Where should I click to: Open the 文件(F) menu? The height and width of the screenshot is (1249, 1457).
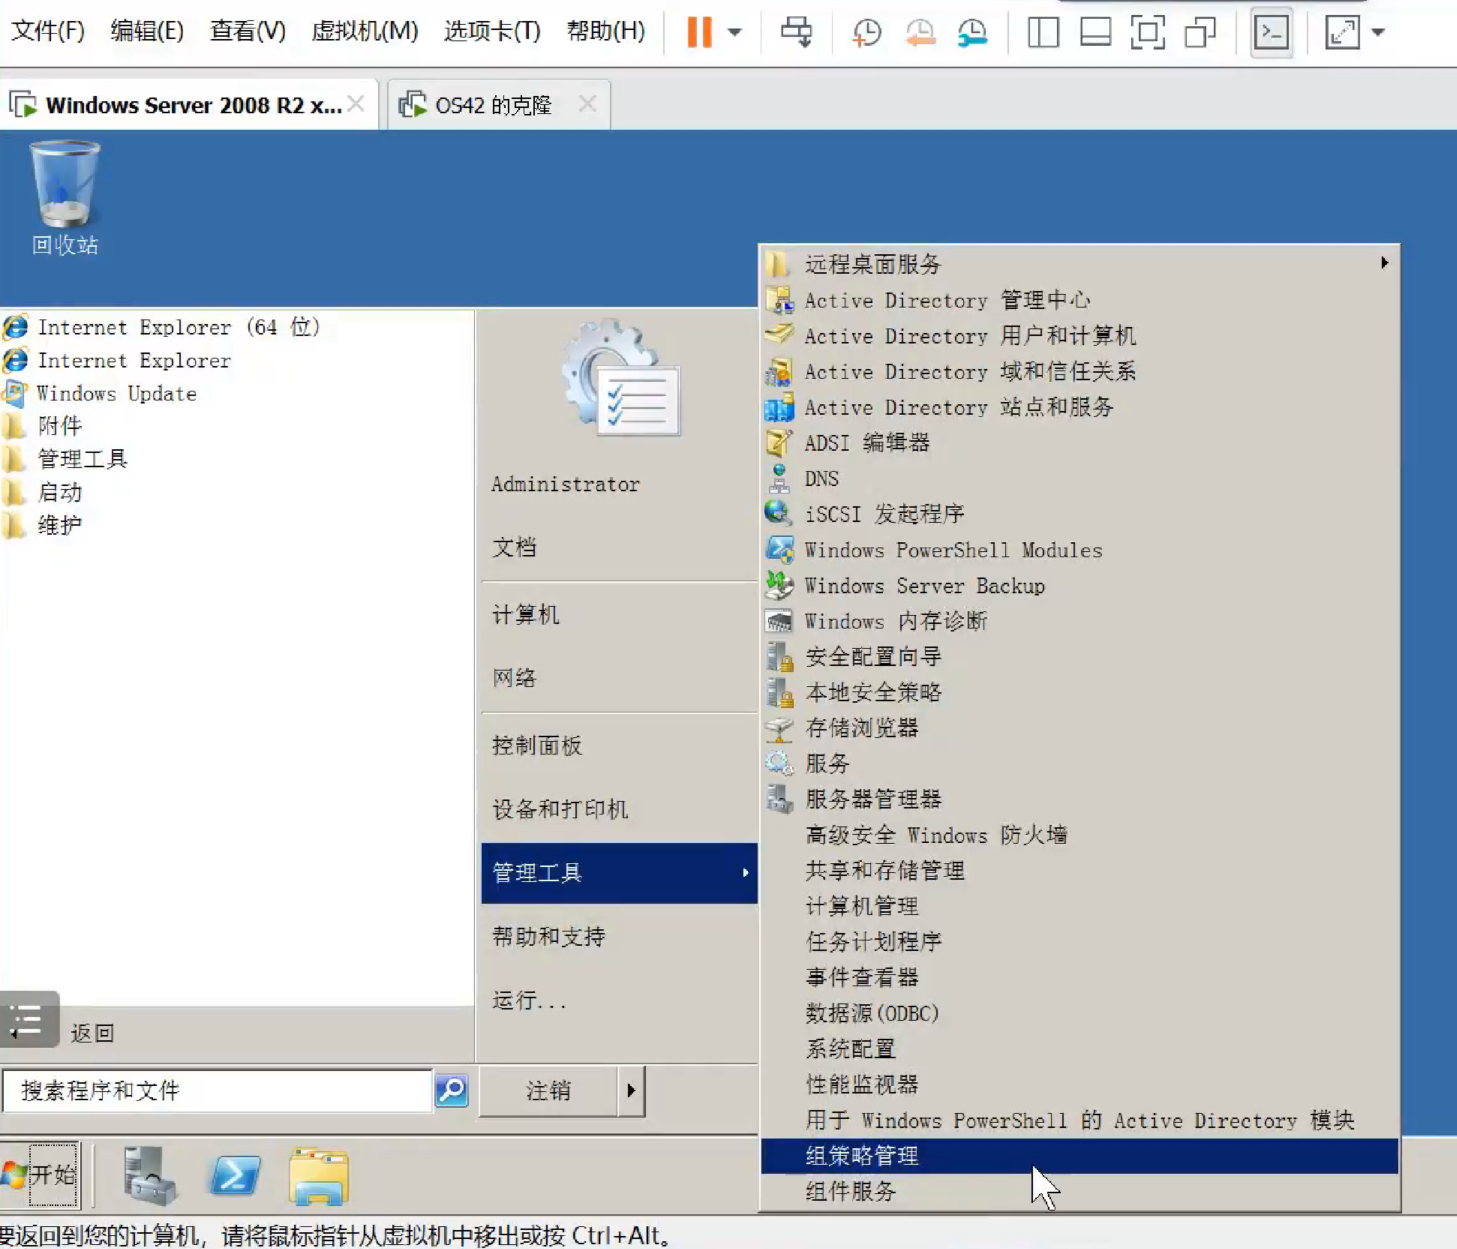pyautogui.click(x=47, y=31)
